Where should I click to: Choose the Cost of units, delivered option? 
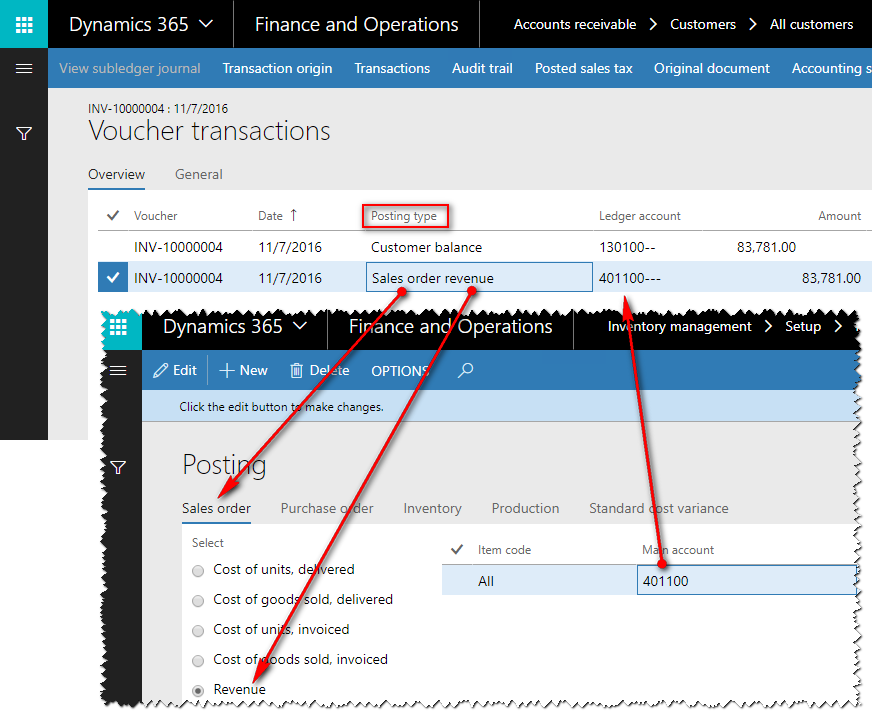click(x=197, y=570)
